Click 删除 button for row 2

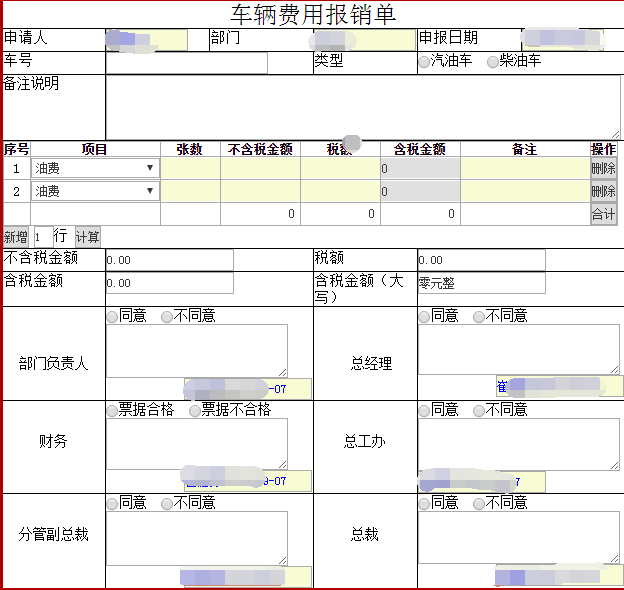(603, 191)
